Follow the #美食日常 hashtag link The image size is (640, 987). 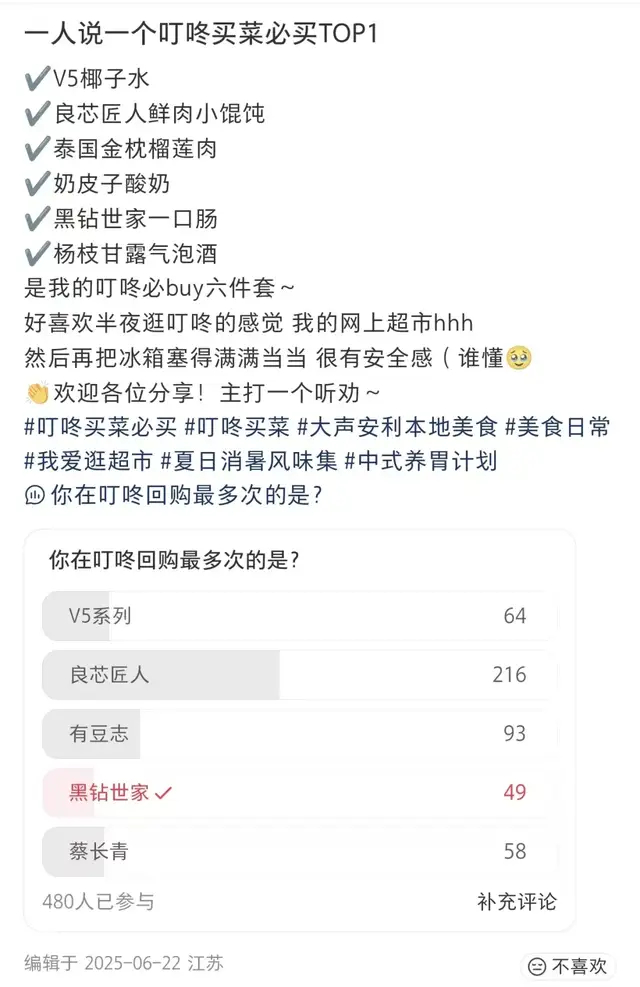[x=557, y=428]
